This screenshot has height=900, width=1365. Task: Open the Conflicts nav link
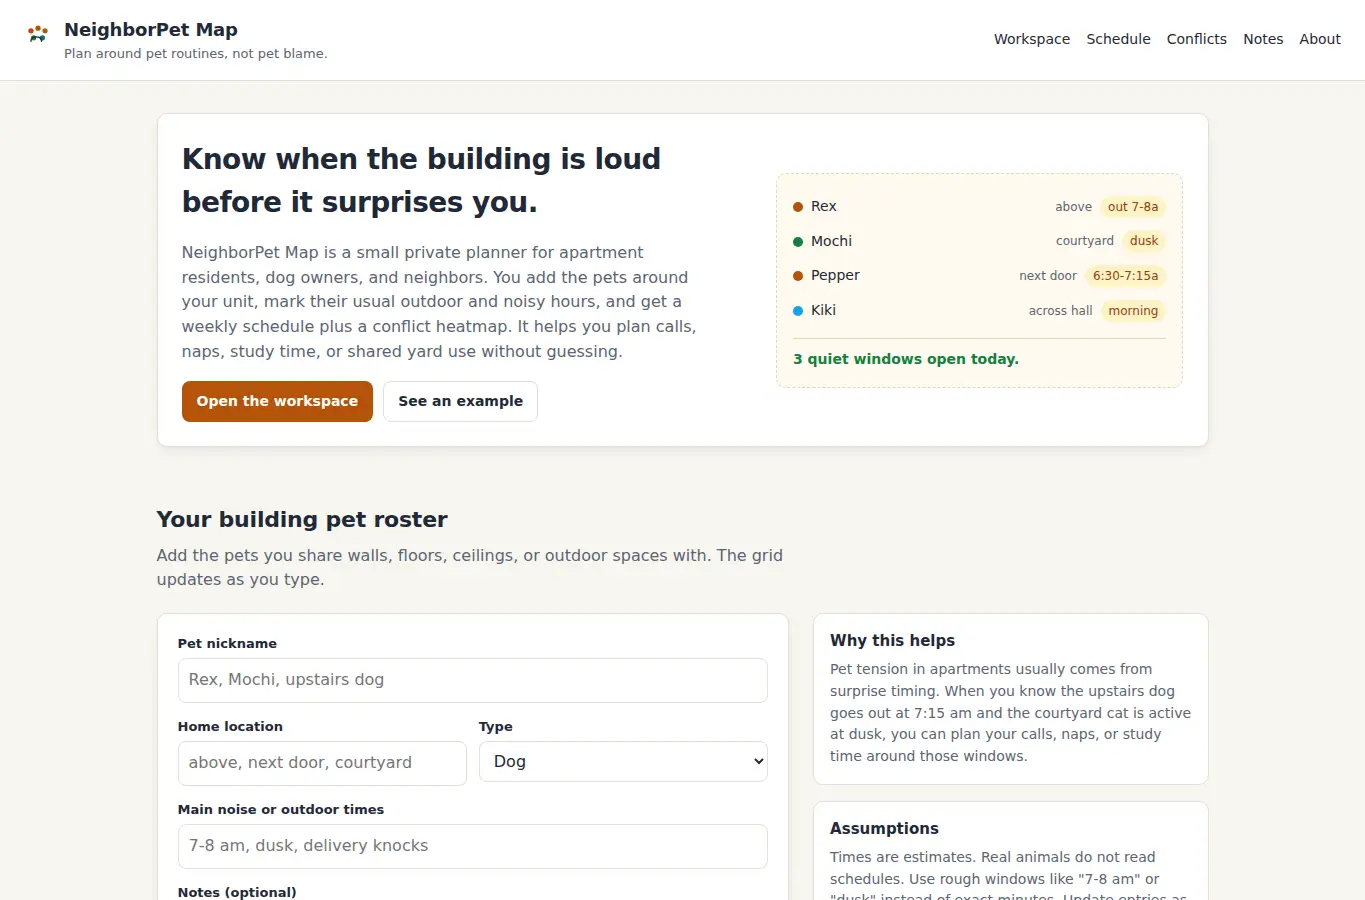[1196, 39]
